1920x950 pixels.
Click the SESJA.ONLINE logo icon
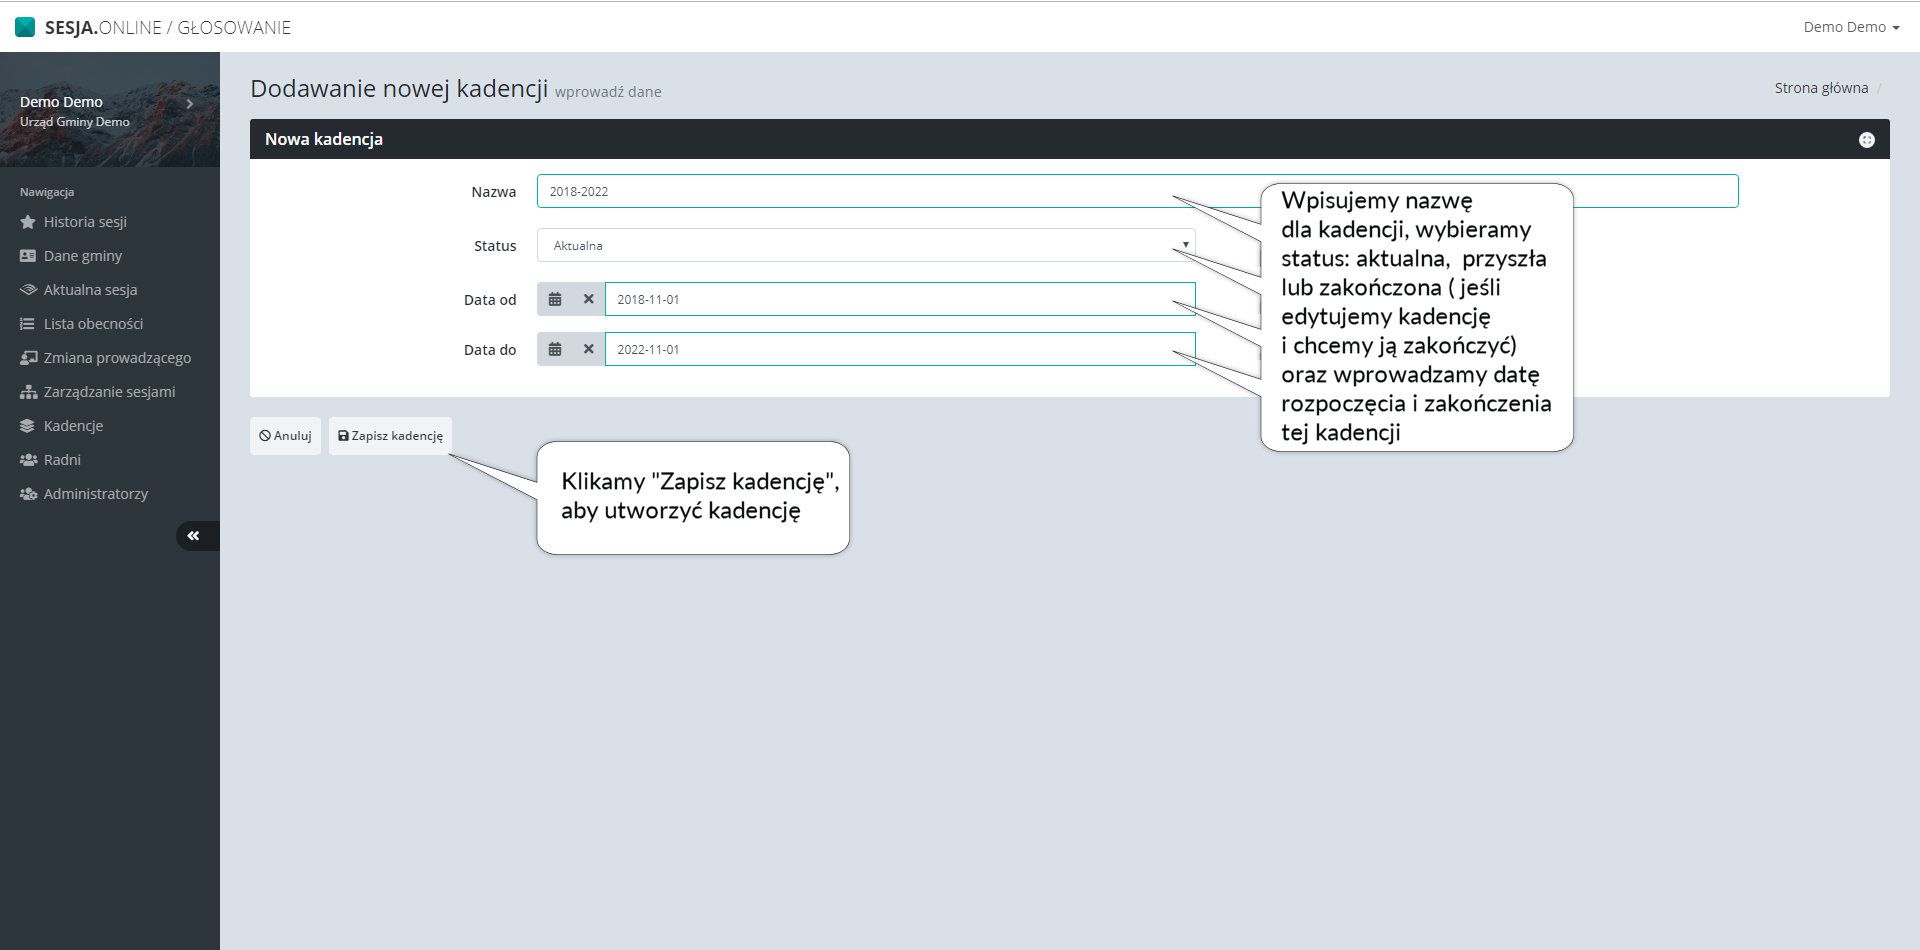[x=25, y=27]
